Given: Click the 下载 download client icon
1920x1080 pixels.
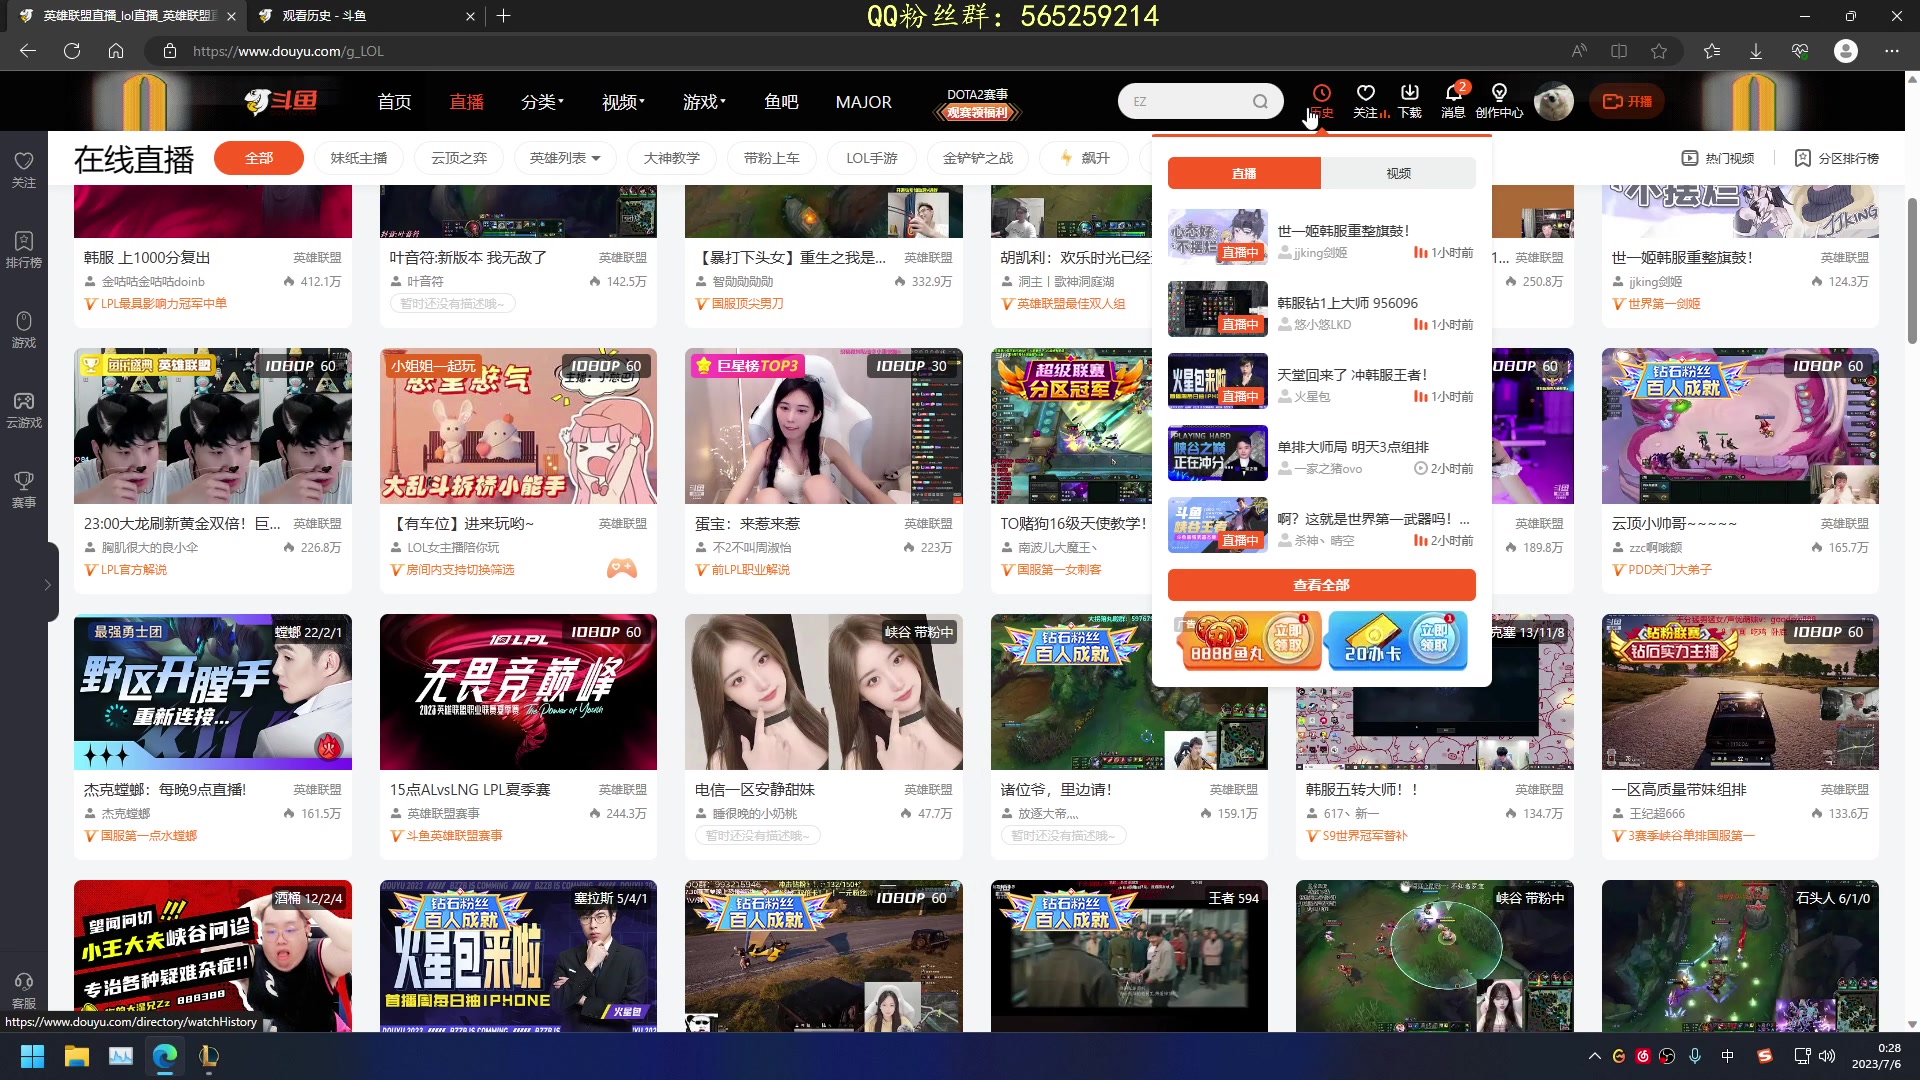Looking at the screenshot, I should click(x=1410, y=100).
